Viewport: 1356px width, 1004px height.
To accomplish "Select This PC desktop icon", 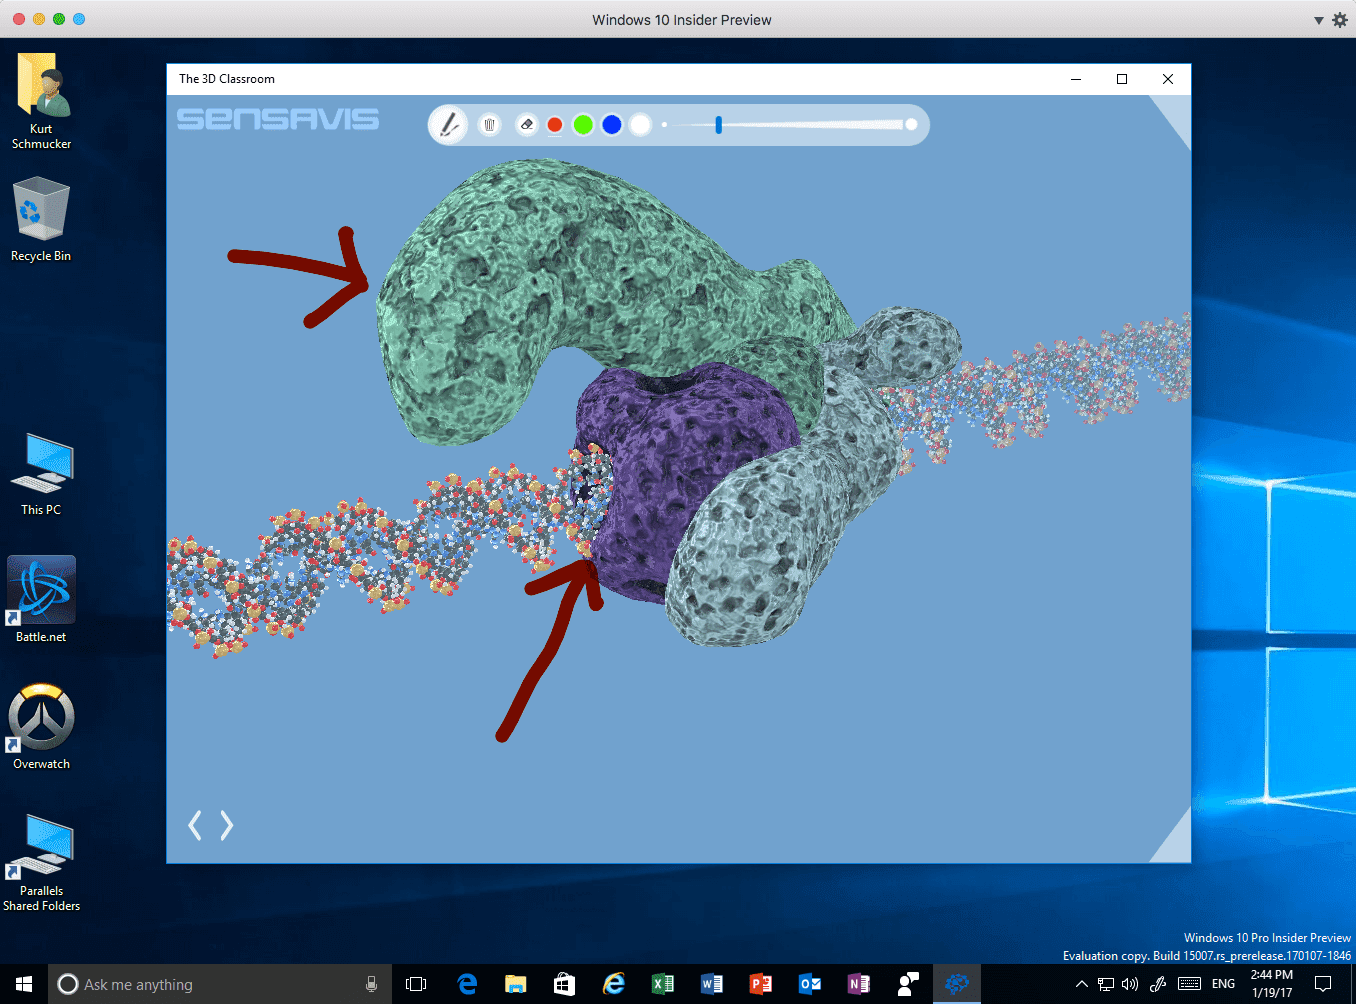I will point(41,474).
